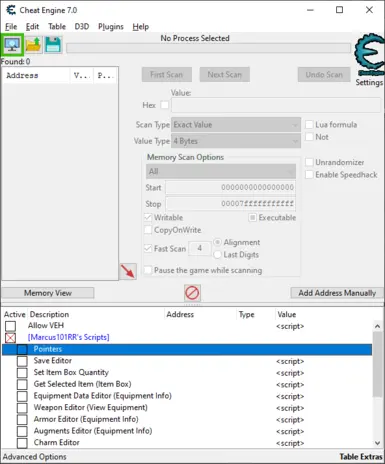Activate Set Item Box Quantity checkbox
This screenshot has width=385, height=464.
pyautogui.click(x=22, y=373)
